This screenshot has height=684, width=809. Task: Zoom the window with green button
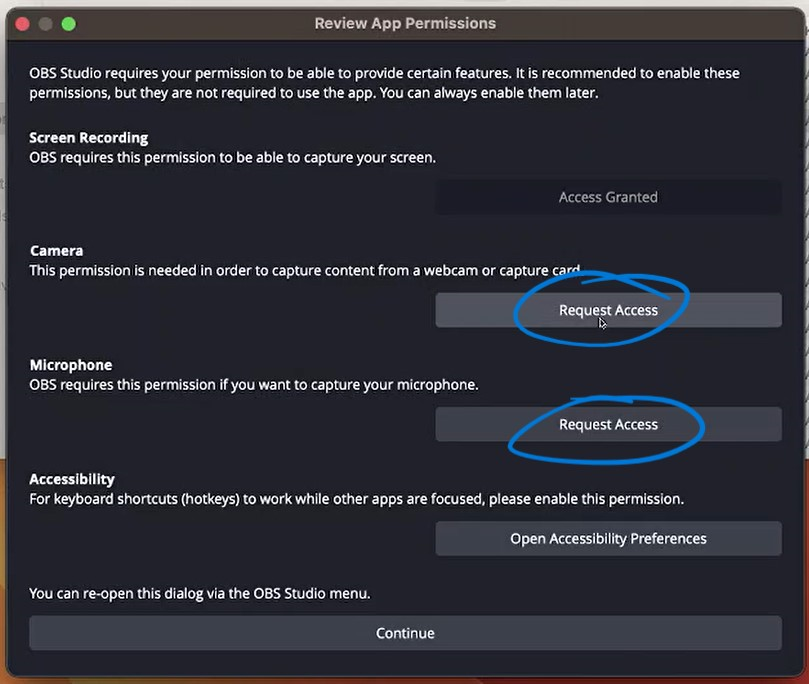click(x=69, y=24)
